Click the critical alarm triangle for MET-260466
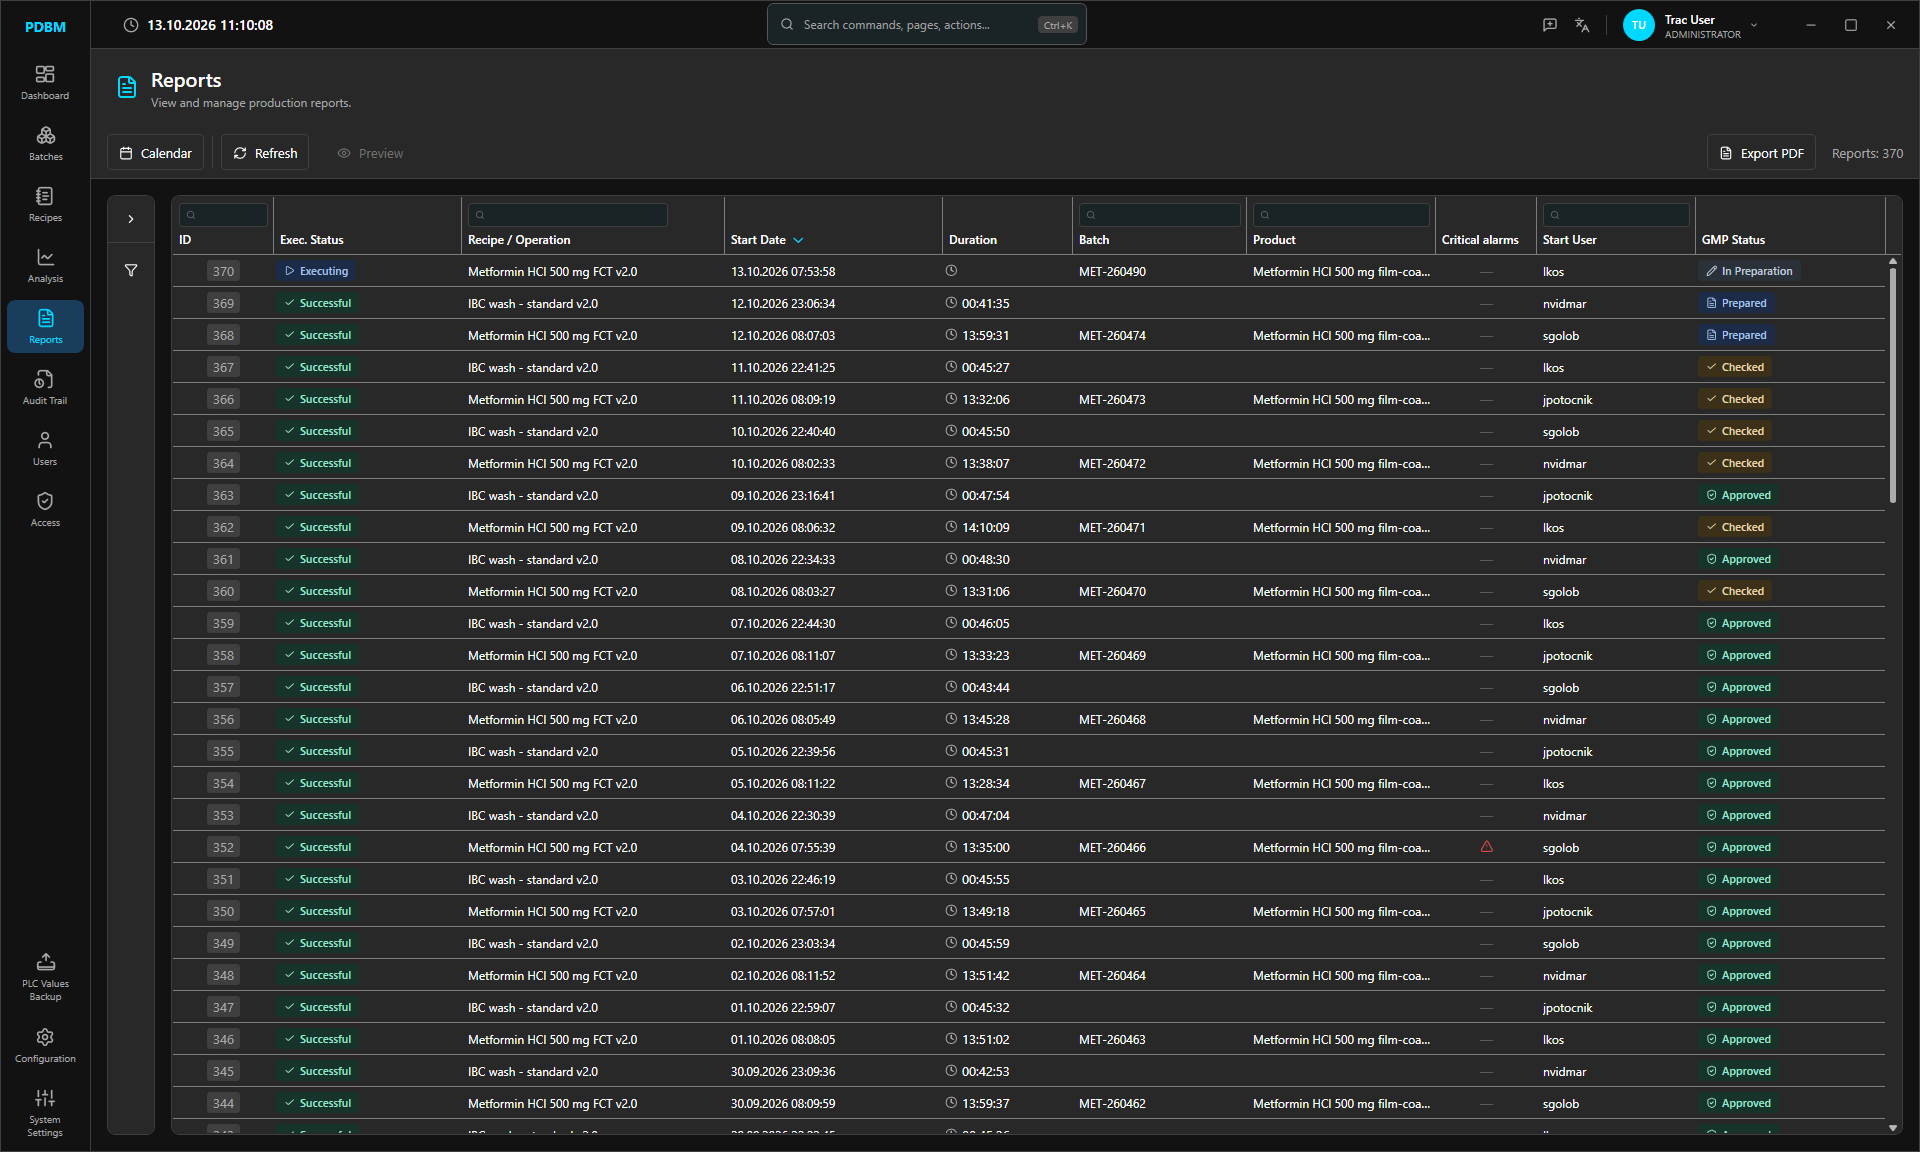Screen dimensions: 1920x1152 [x=1487, y=847]
